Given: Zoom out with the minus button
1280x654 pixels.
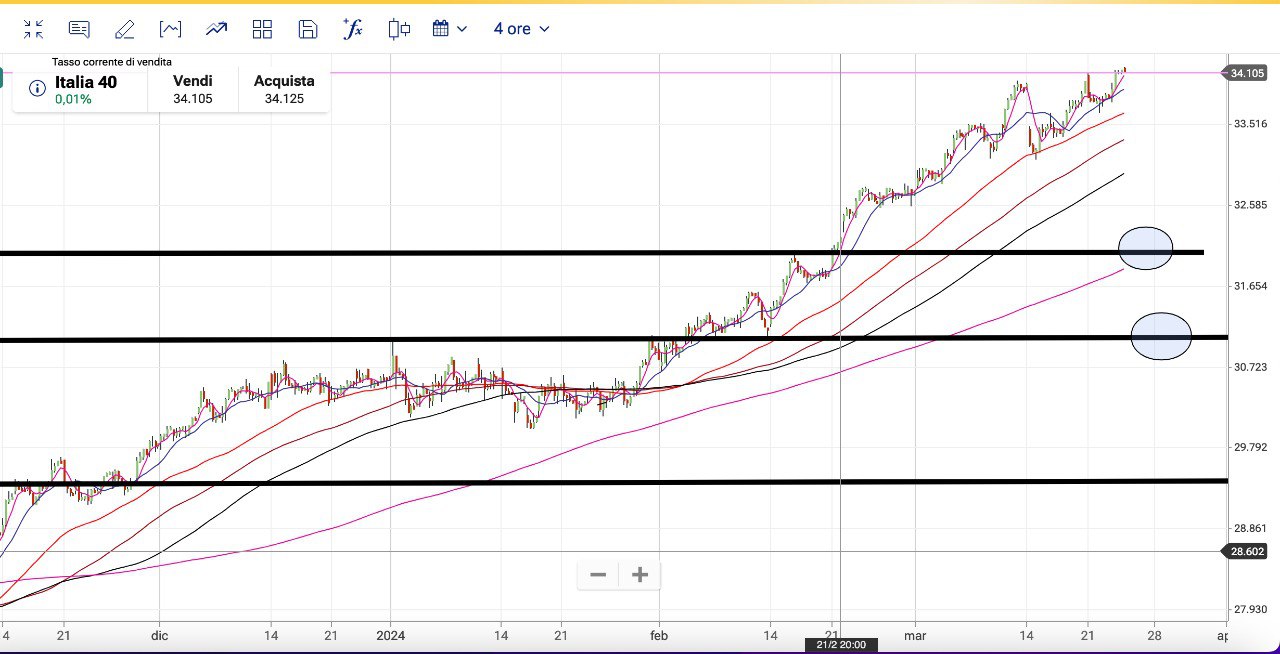Looking at the screenshot, I should (598, 575).
